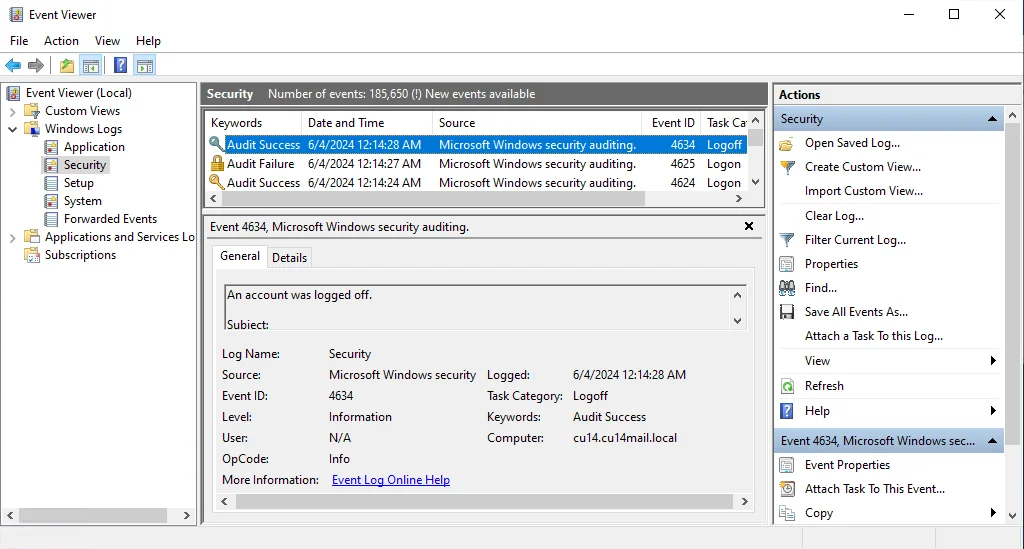Open the File menu
Screen dimensions: 1024x549
click(19, 40)
